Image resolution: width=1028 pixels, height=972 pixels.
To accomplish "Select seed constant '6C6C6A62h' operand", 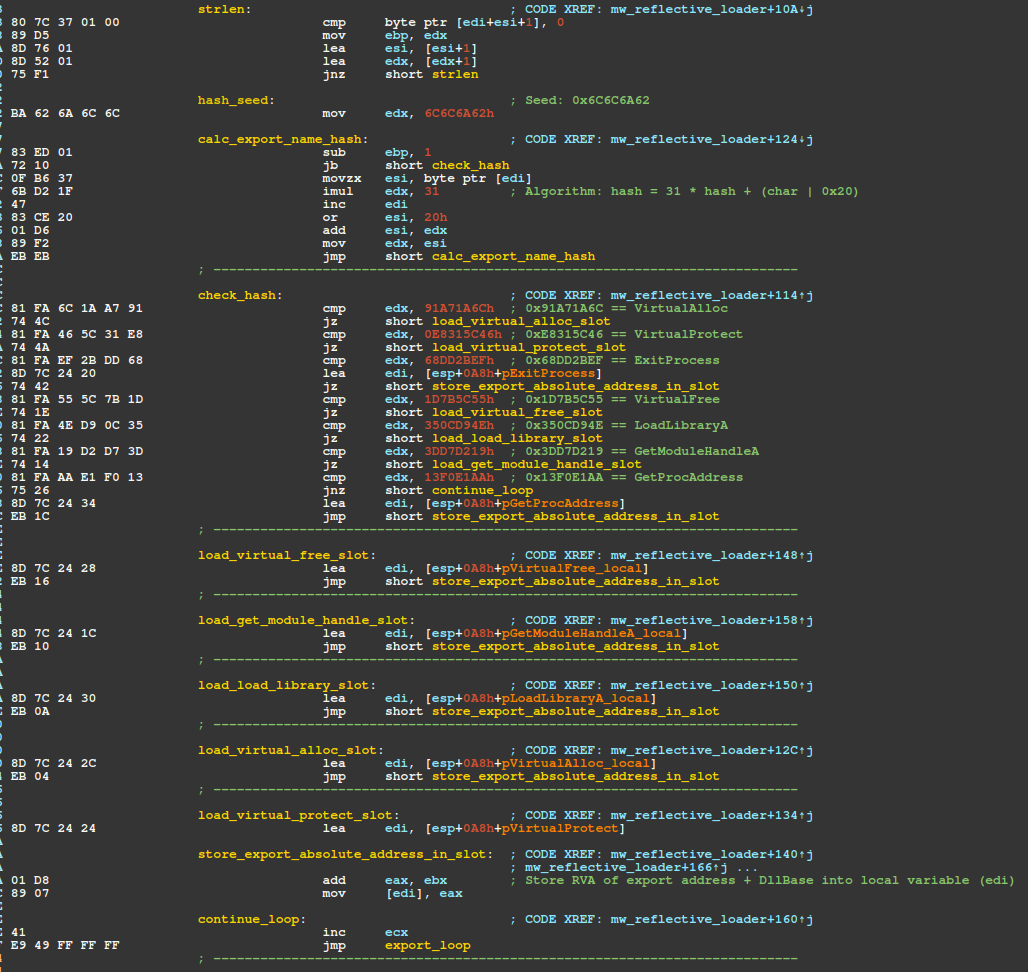I will click(x=459, y=113).
